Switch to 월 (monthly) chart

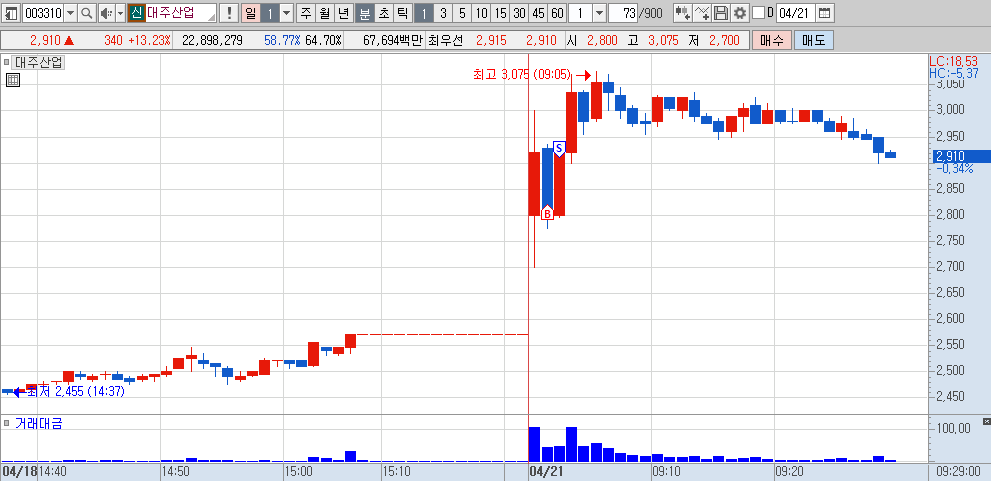324,13
